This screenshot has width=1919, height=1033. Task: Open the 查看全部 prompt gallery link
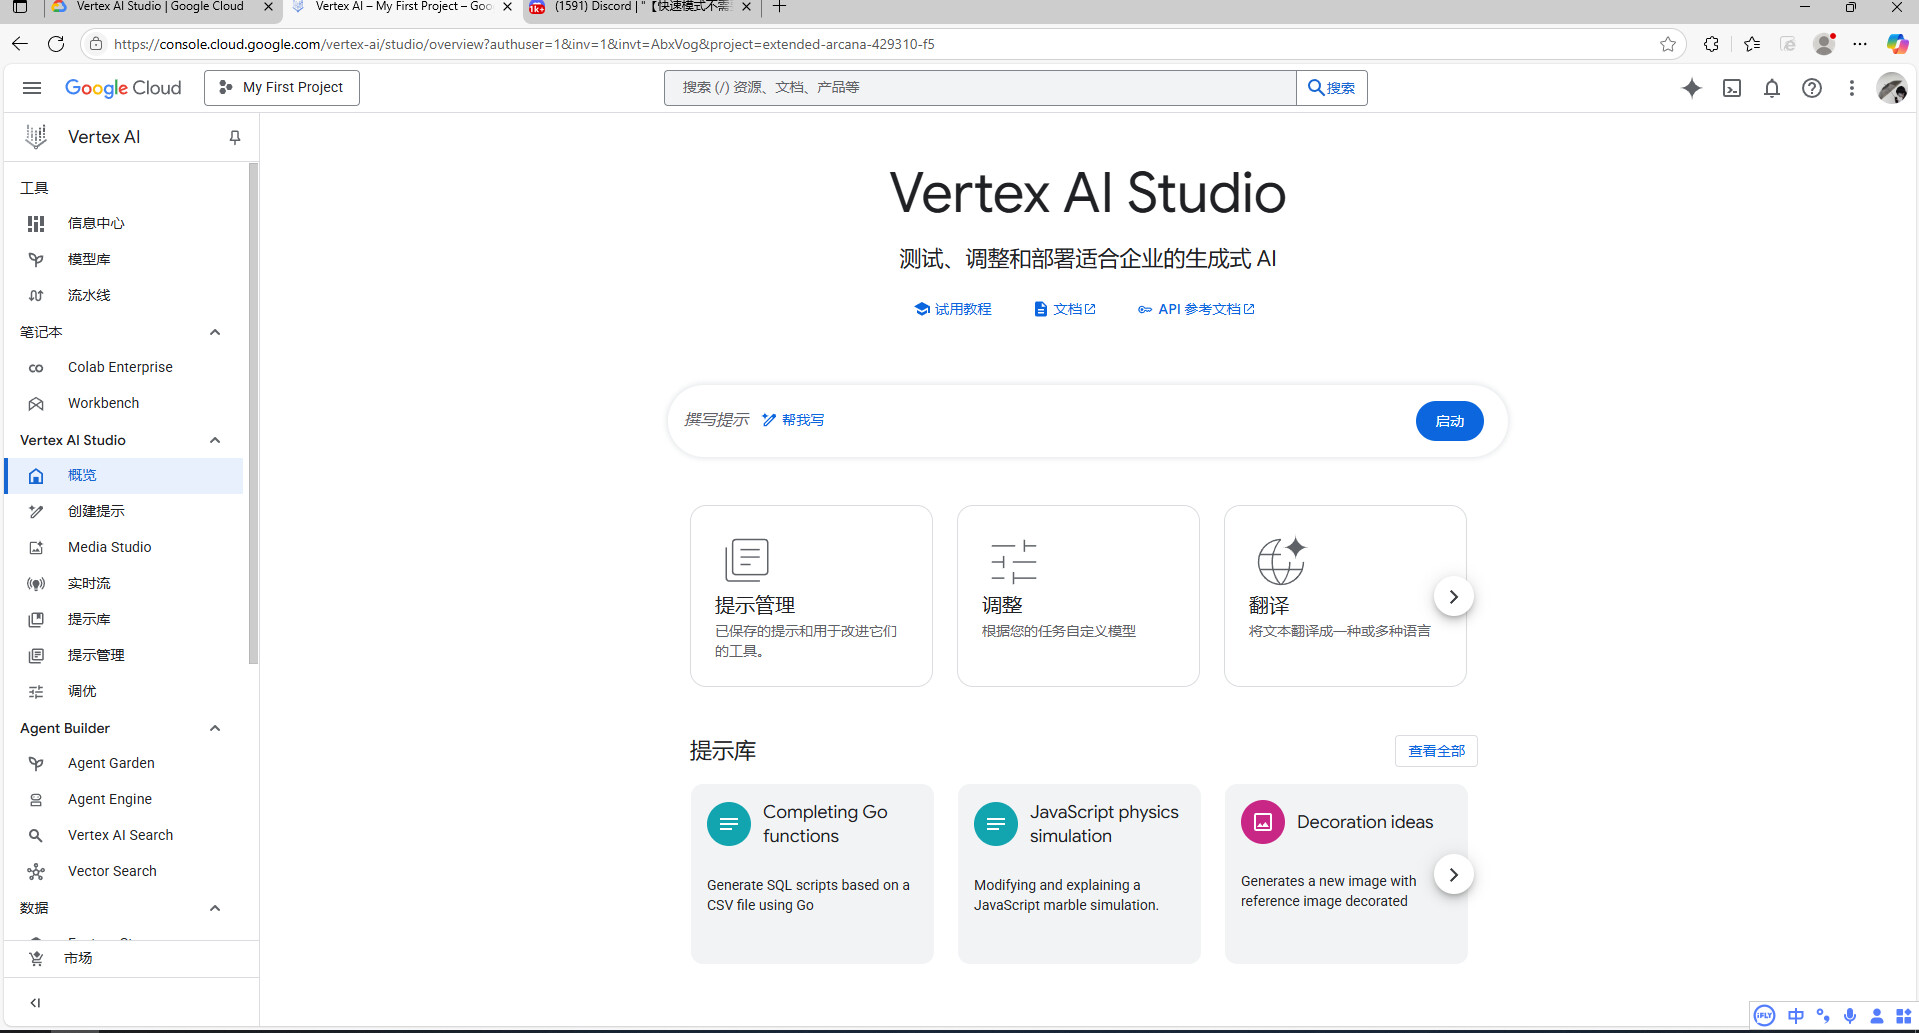click(1436, 751)
